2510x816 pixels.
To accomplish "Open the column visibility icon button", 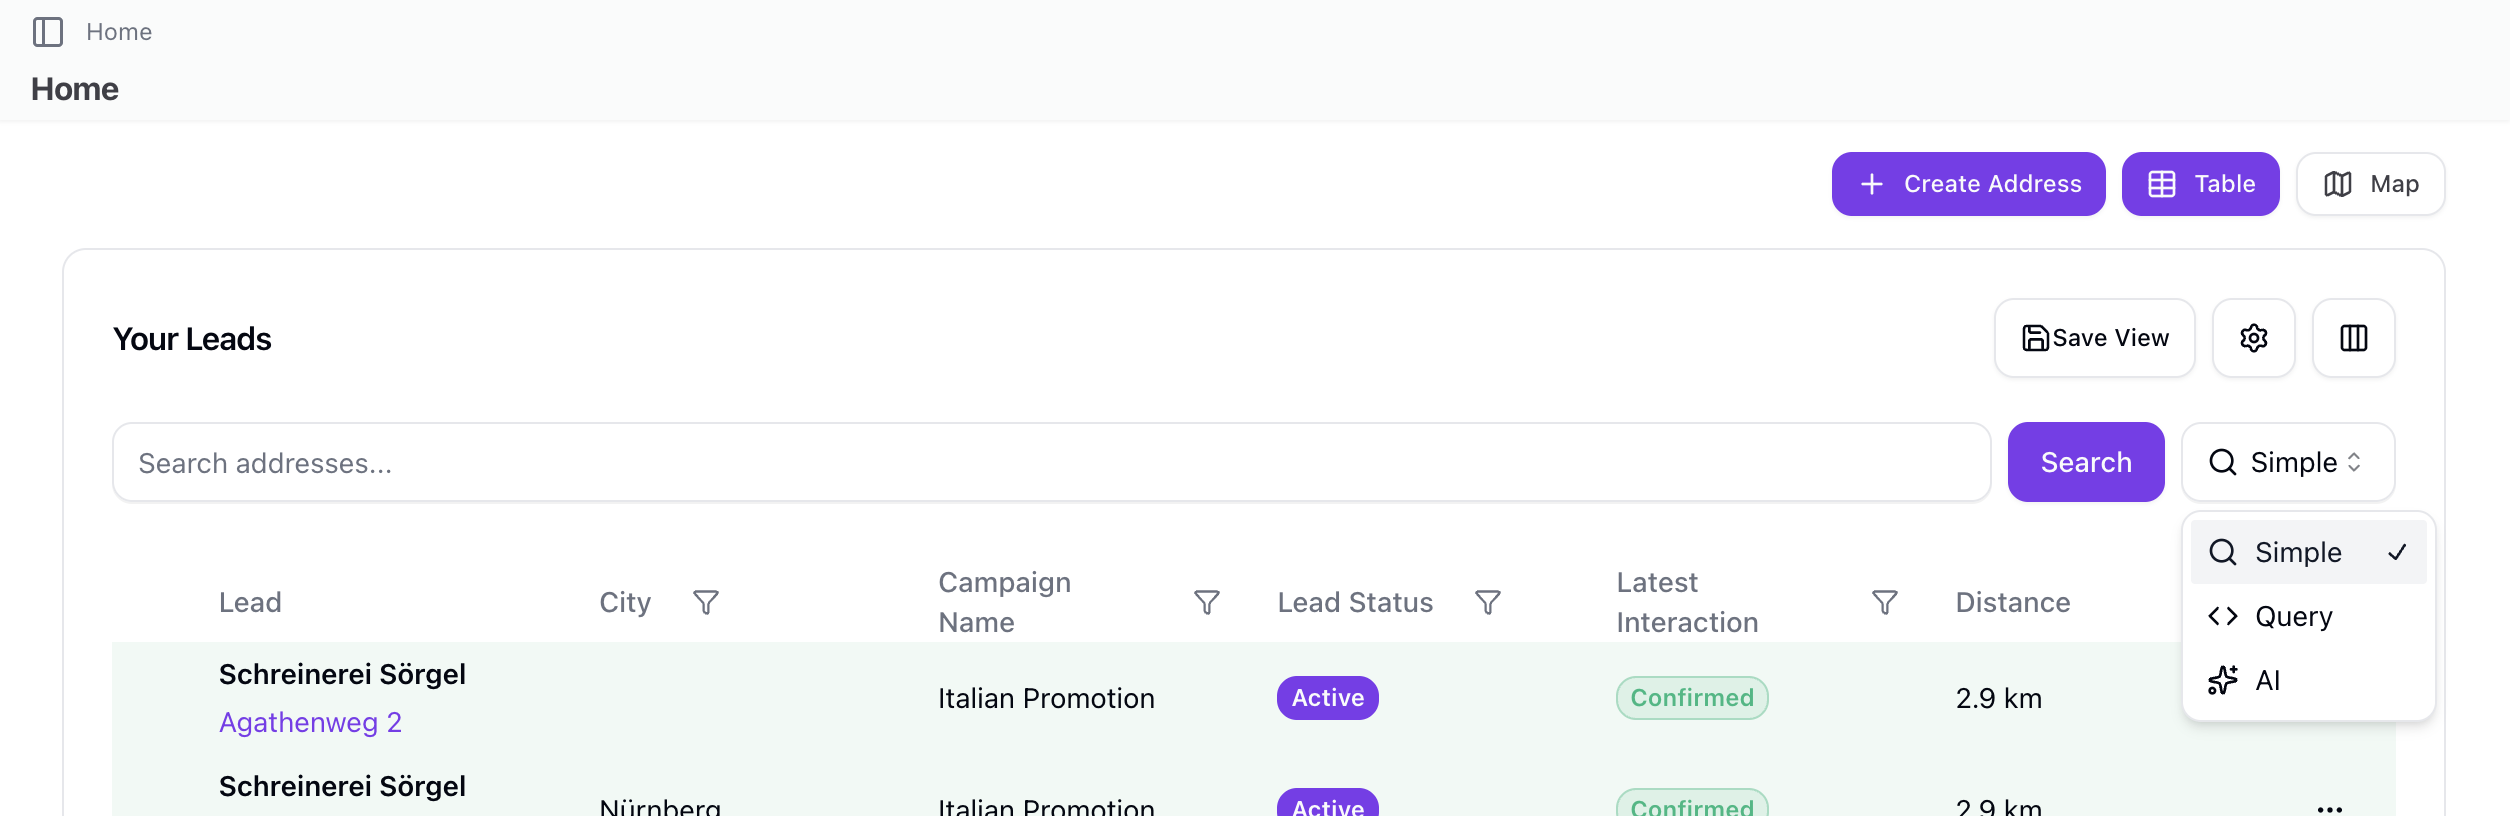I will tap(2353, 338).
